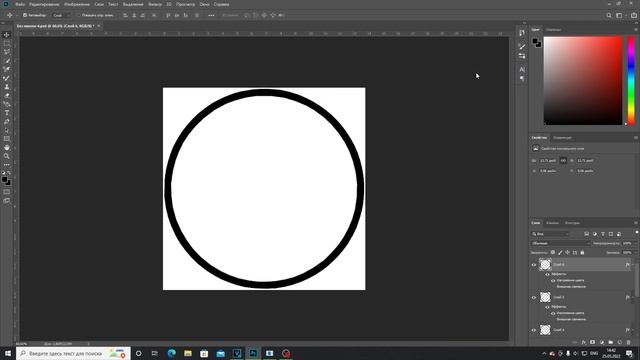This screenshot has width=640, height=360.
Task: Toggle the Автовыбор checkbox
Action: (x=25, y=15)
